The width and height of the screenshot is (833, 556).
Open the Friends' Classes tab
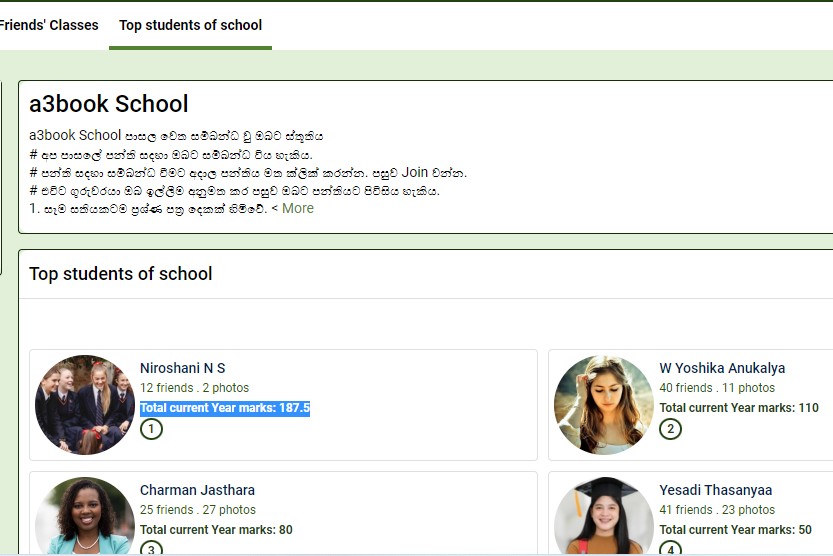click(48, 25)
